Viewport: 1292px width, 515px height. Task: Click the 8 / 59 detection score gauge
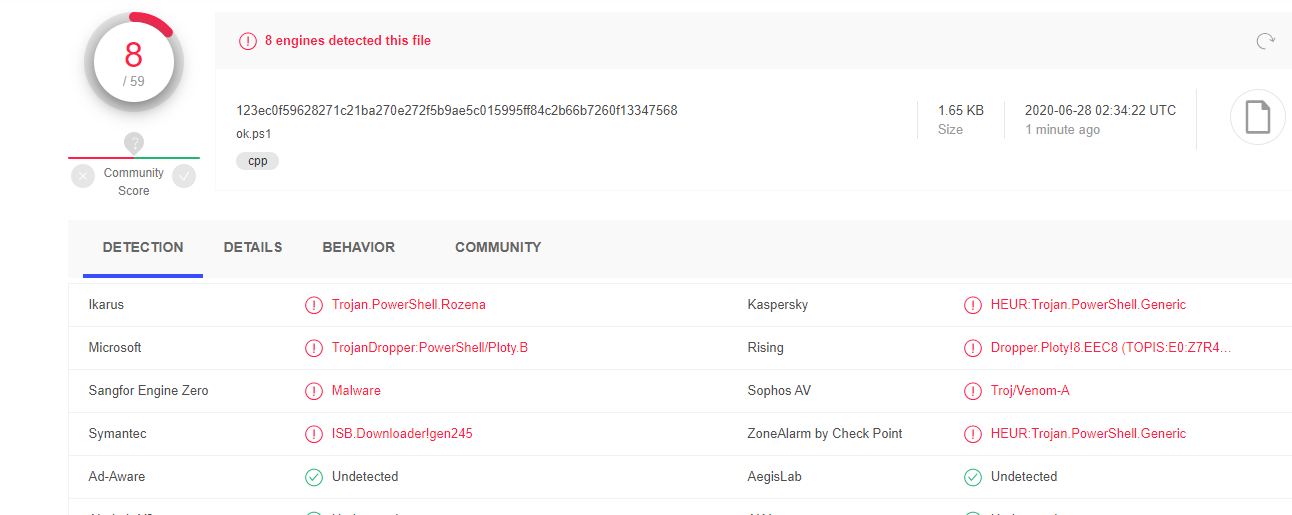(x=134, y=62)
